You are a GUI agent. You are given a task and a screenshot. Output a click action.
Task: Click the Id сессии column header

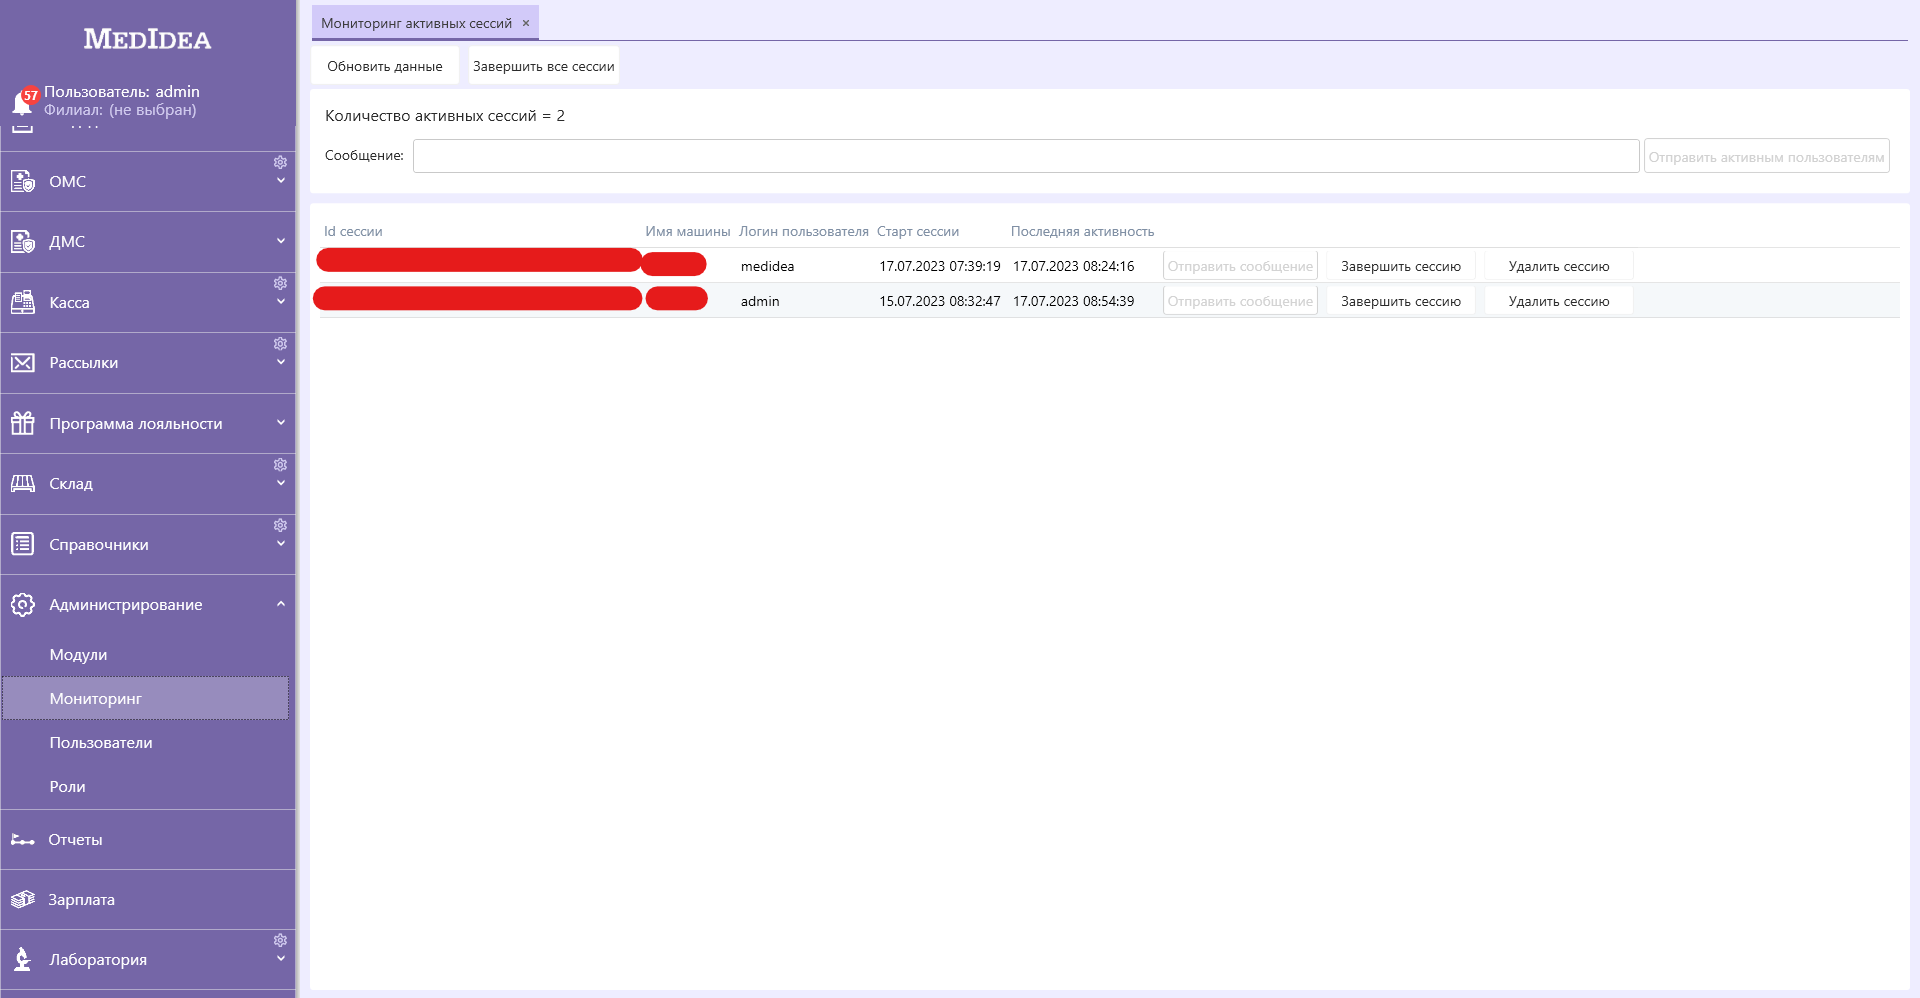[353, 231]
